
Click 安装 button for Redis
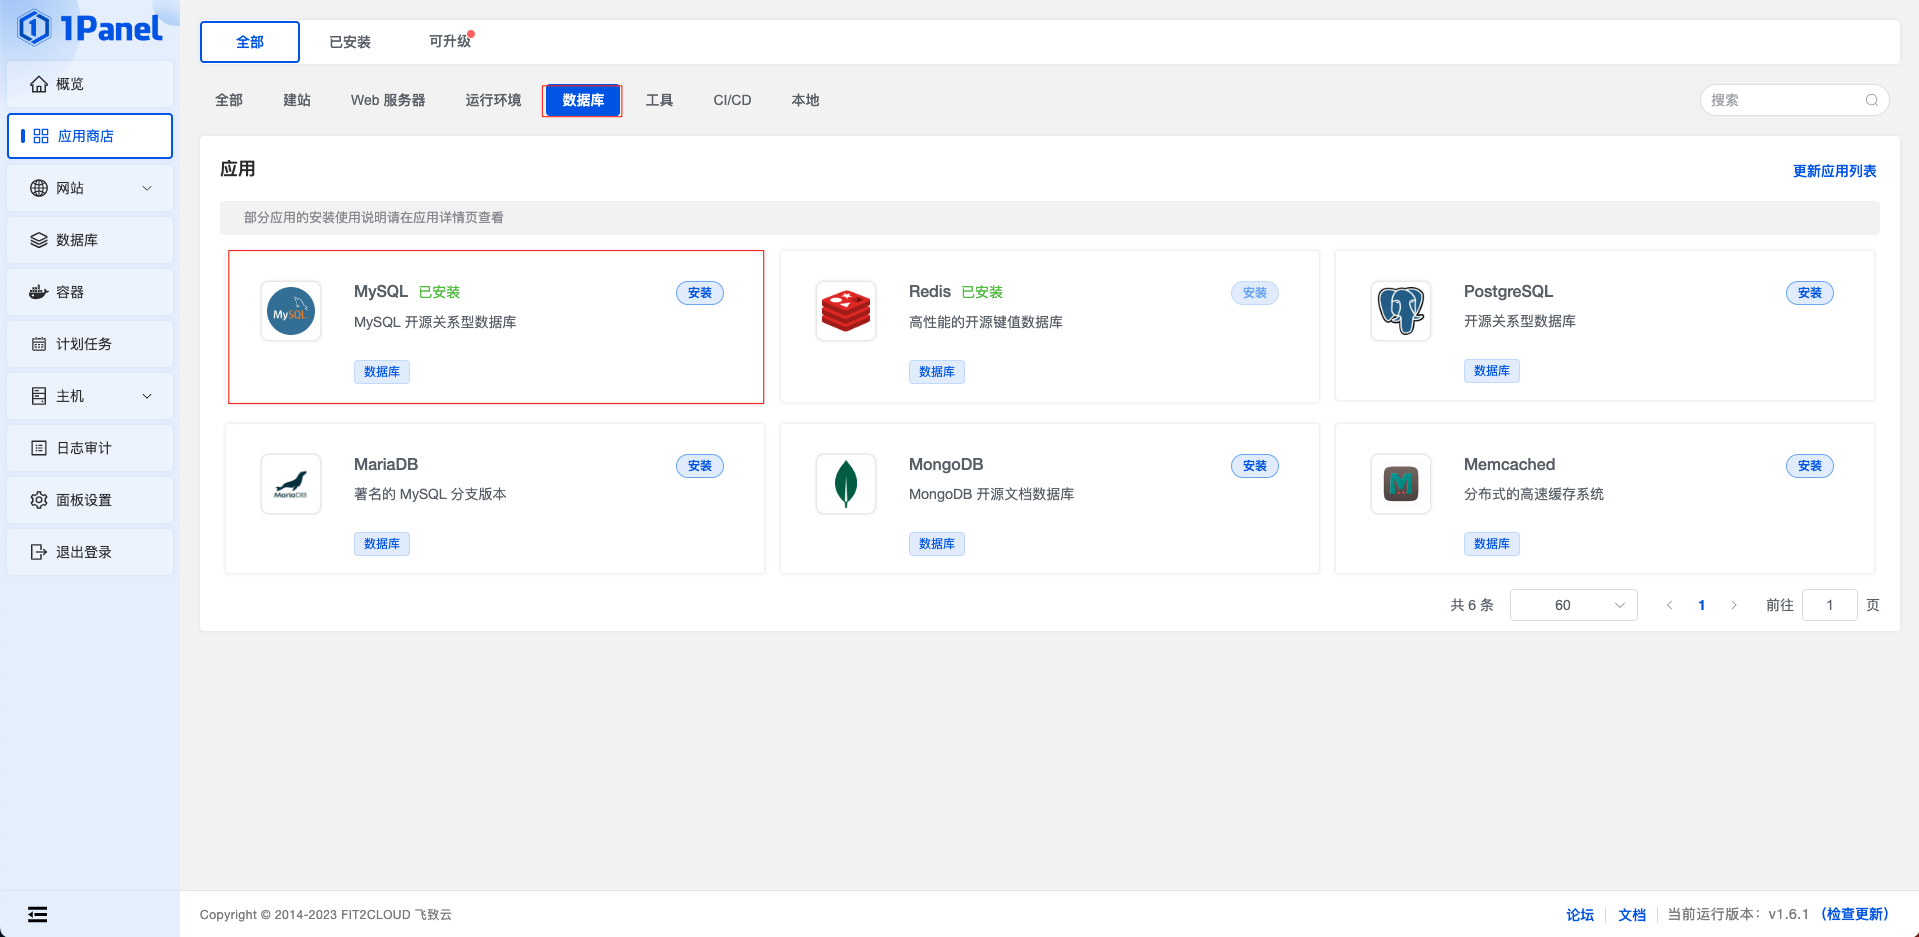tap(1255, 293)
